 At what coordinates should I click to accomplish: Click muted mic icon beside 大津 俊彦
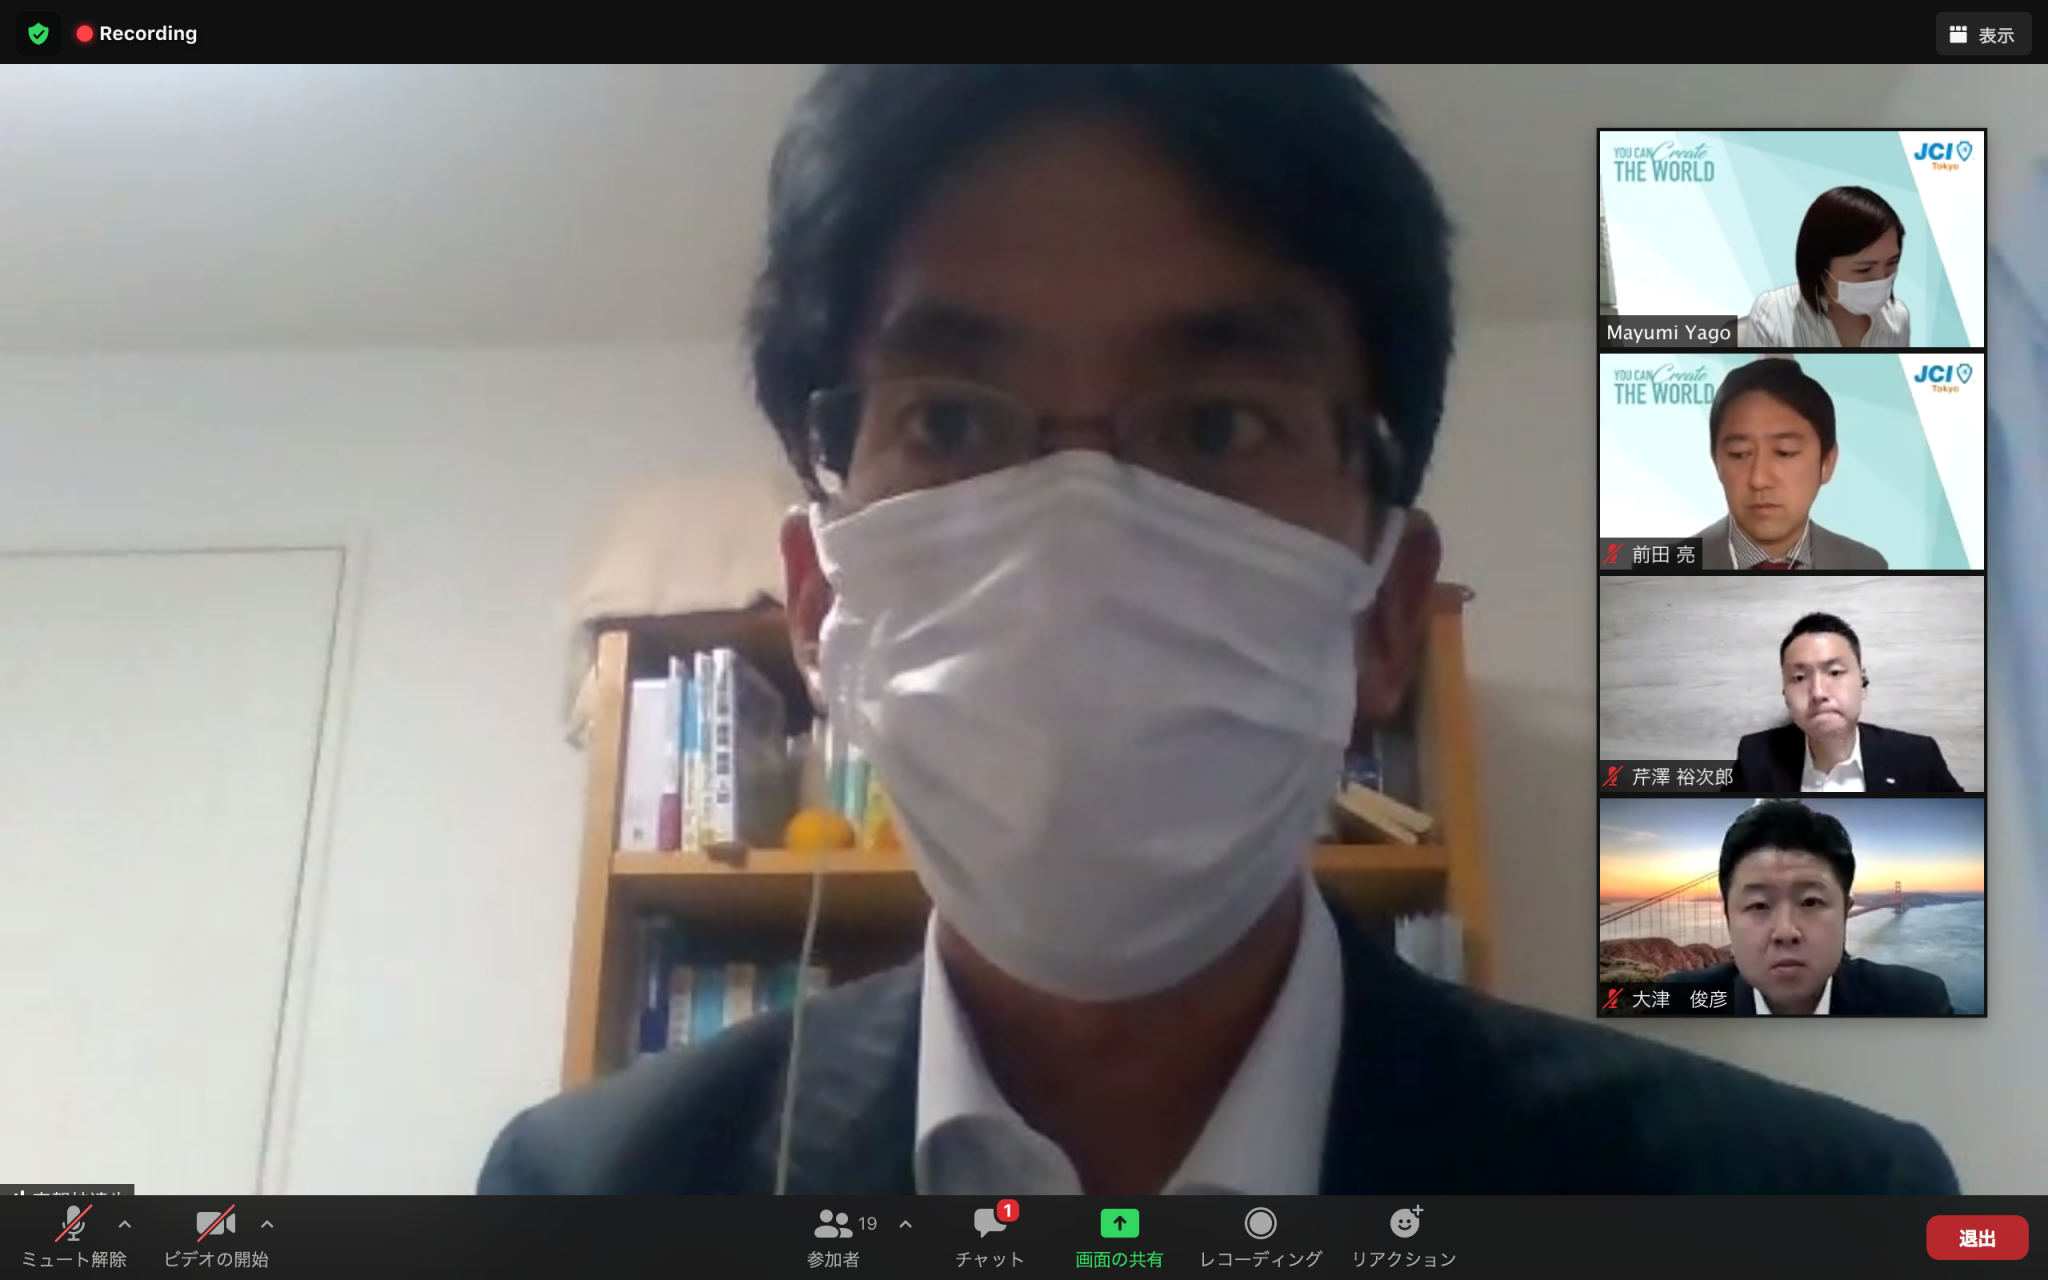pyautogui.click(x=1612, y=999)
